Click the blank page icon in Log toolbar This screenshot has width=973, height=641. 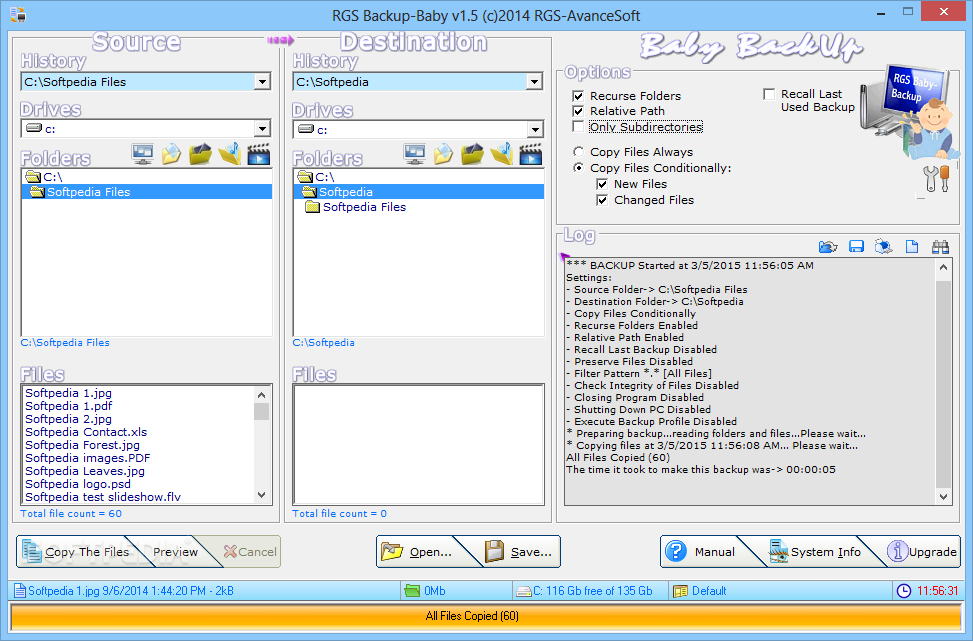coord(912,246)
